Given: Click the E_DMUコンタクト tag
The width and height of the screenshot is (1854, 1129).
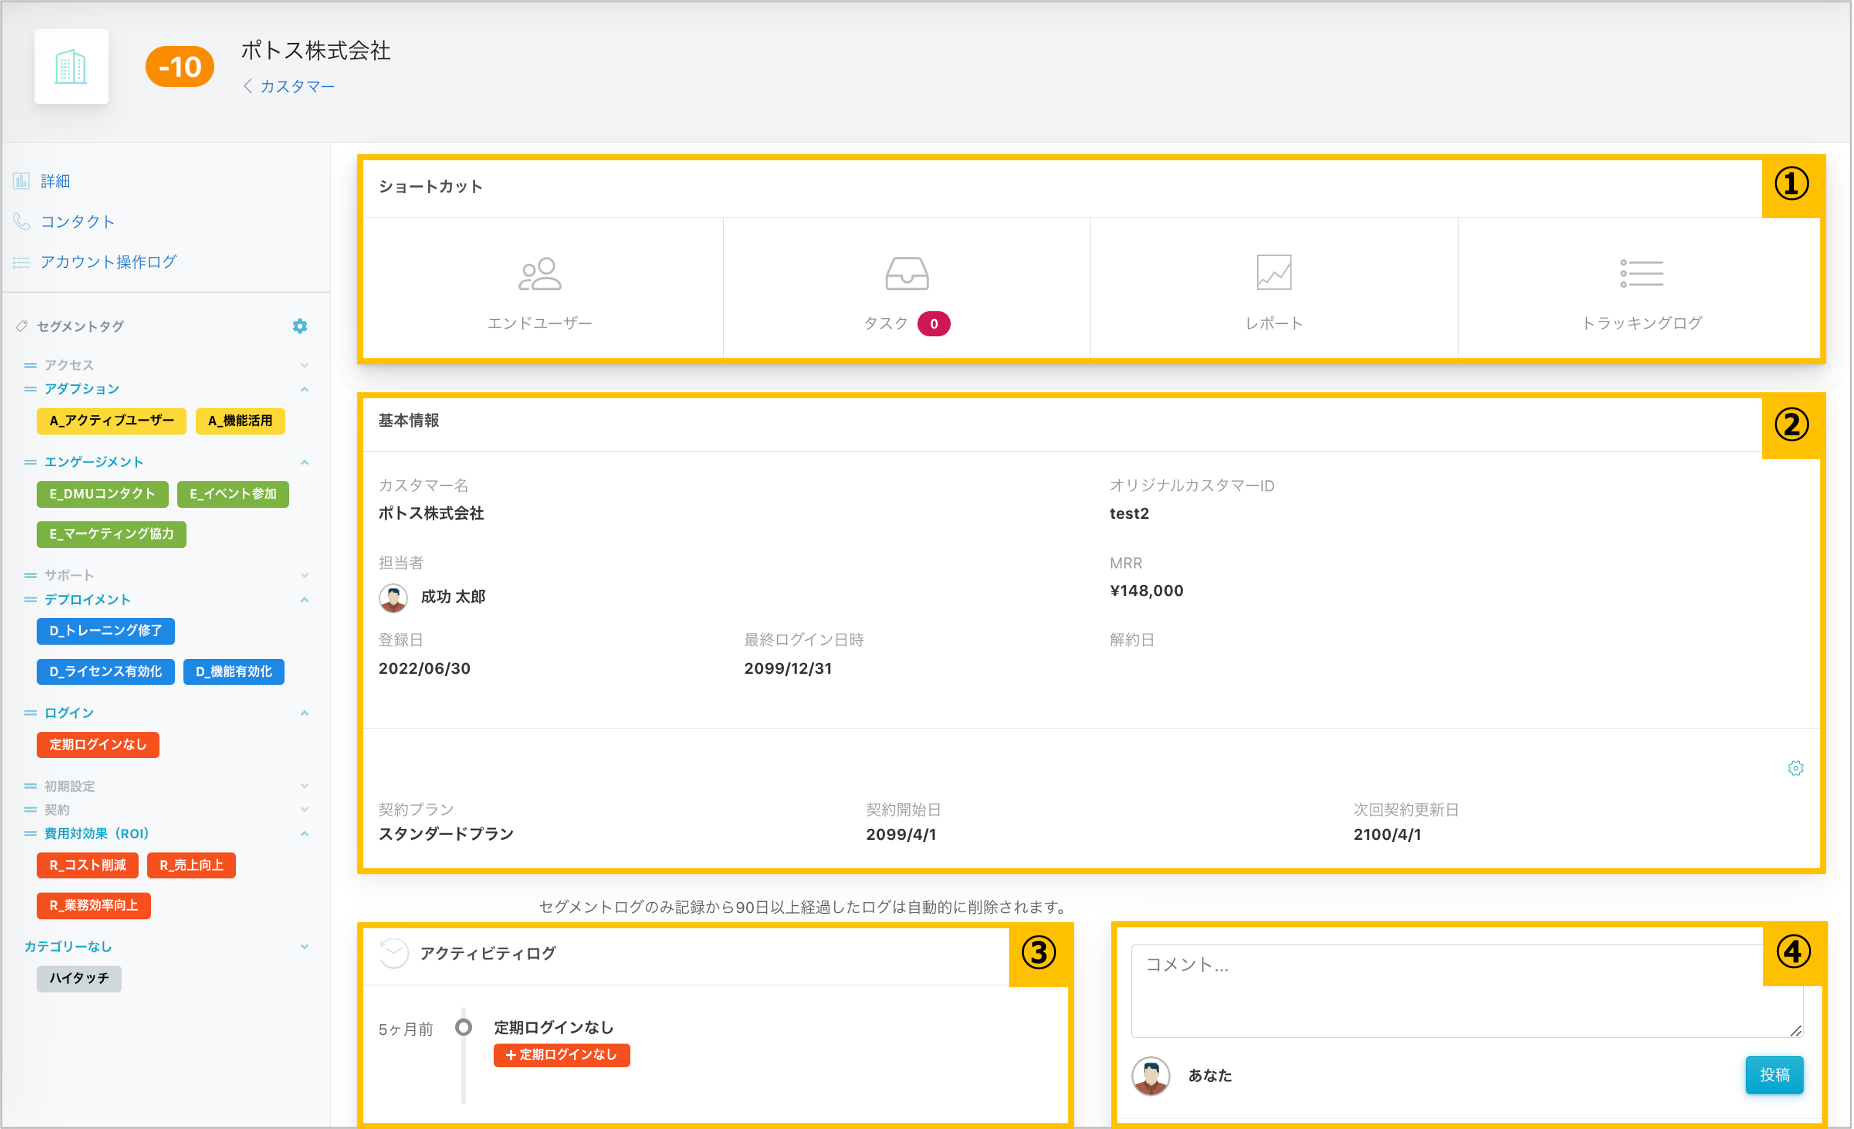Looking at the screenshot, I should point(102,494).
